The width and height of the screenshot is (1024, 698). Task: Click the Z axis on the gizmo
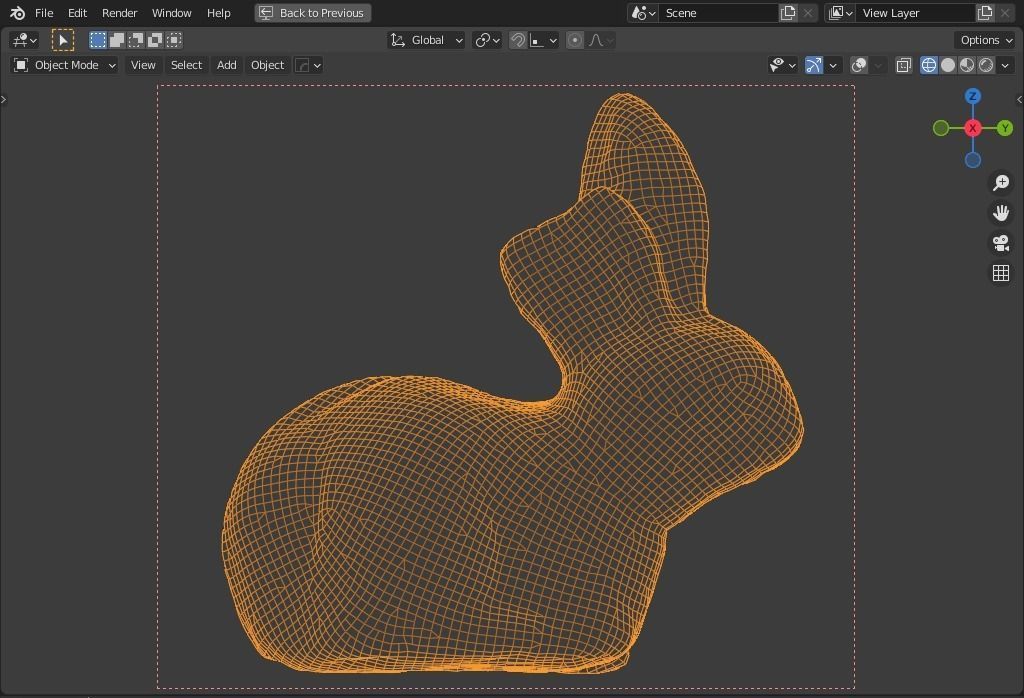click(x=972, y=97)
